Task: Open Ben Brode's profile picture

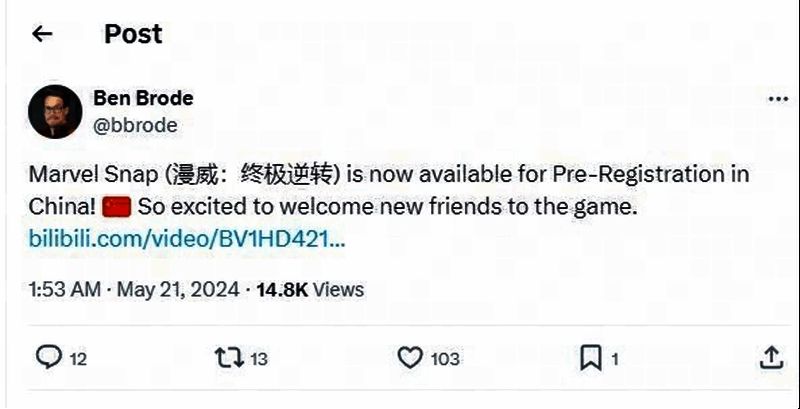Action: point(55,112)
